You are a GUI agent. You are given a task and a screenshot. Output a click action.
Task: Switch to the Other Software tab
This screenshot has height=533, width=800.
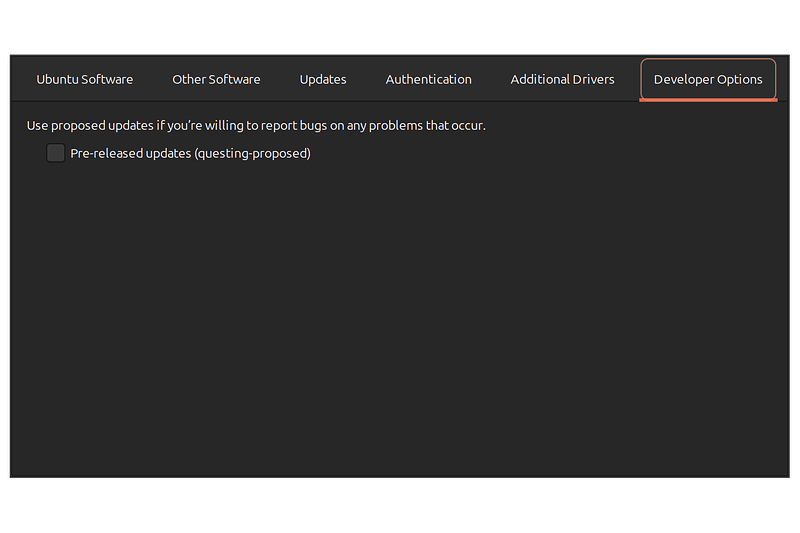point(216,80)
